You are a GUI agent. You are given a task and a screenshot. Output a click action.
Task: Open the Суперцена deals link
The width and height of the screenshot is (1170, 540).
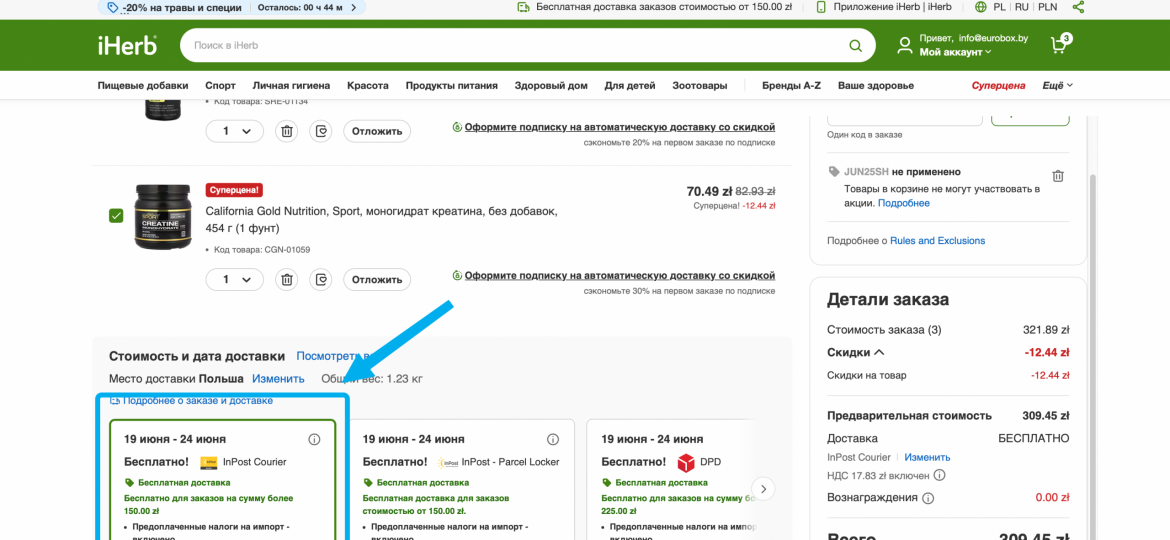click(x=998, y=86)
